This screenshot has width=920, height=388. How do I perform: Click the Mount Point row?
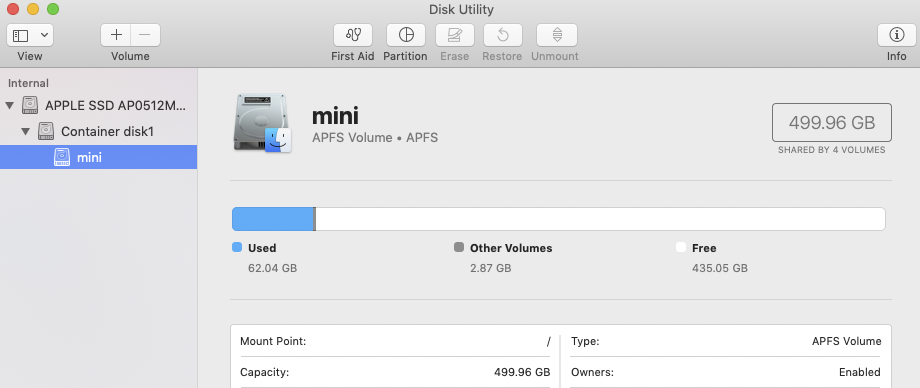[395, 341]
